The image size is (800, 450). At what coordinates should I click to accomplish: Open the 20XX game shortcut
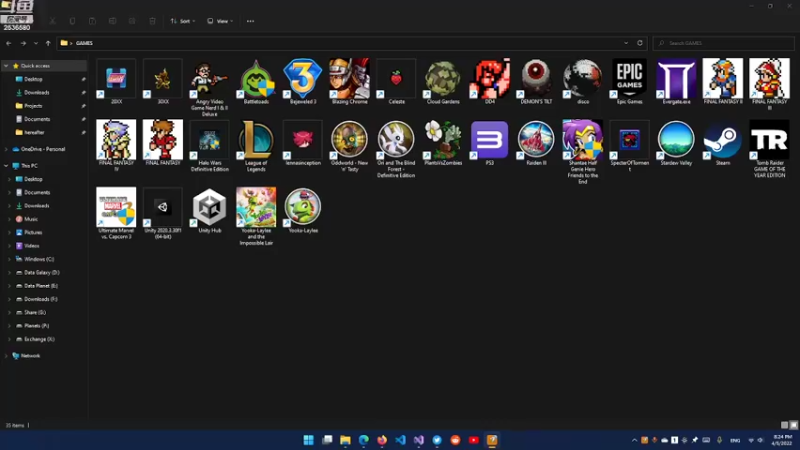point(116,82)
